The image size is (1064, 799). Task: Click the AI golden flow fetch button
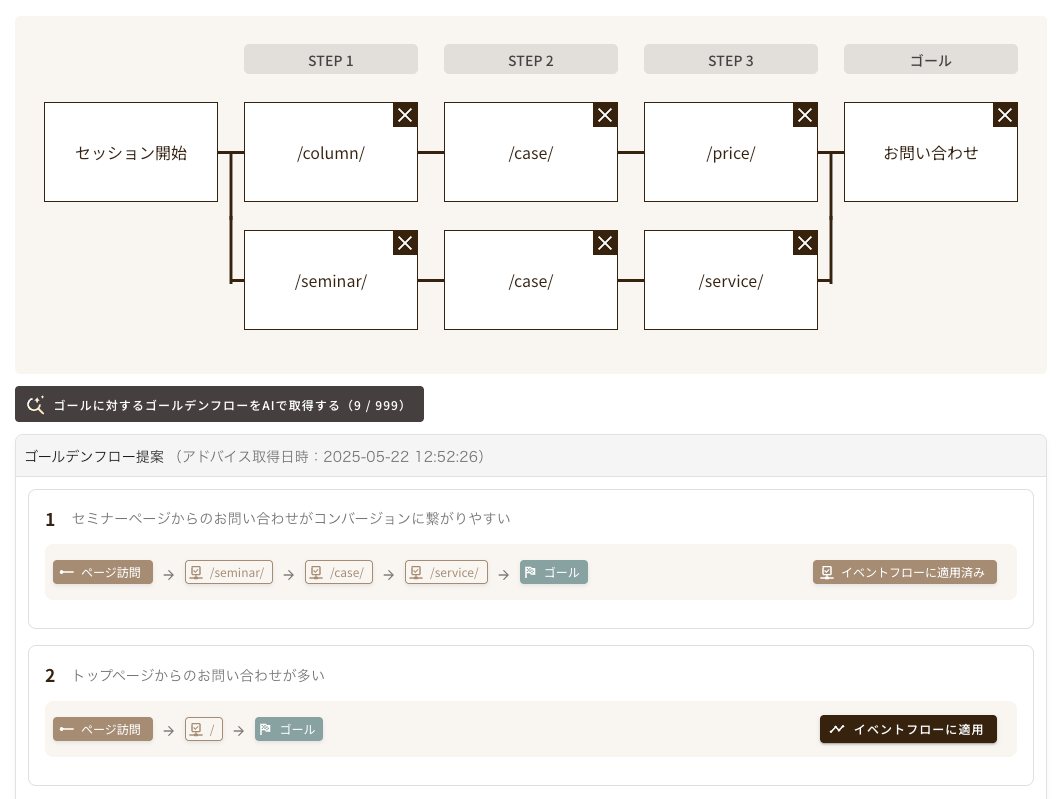point(219,405)
